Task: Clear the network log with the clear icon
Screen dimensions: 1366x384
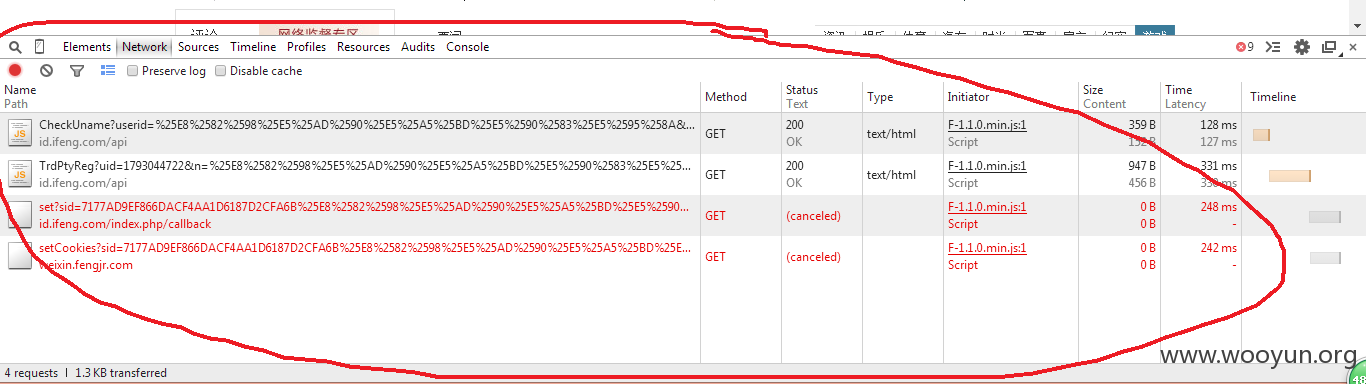Action: coord(46,71)
